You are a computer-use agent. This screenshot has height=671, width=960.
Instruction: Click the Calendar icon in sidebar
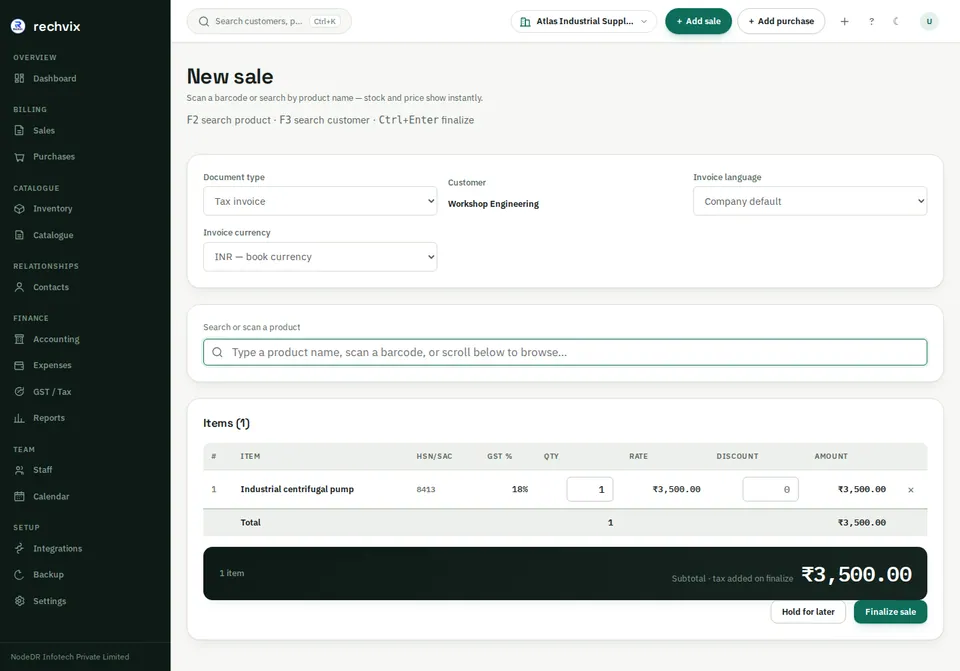coord(20,497)
